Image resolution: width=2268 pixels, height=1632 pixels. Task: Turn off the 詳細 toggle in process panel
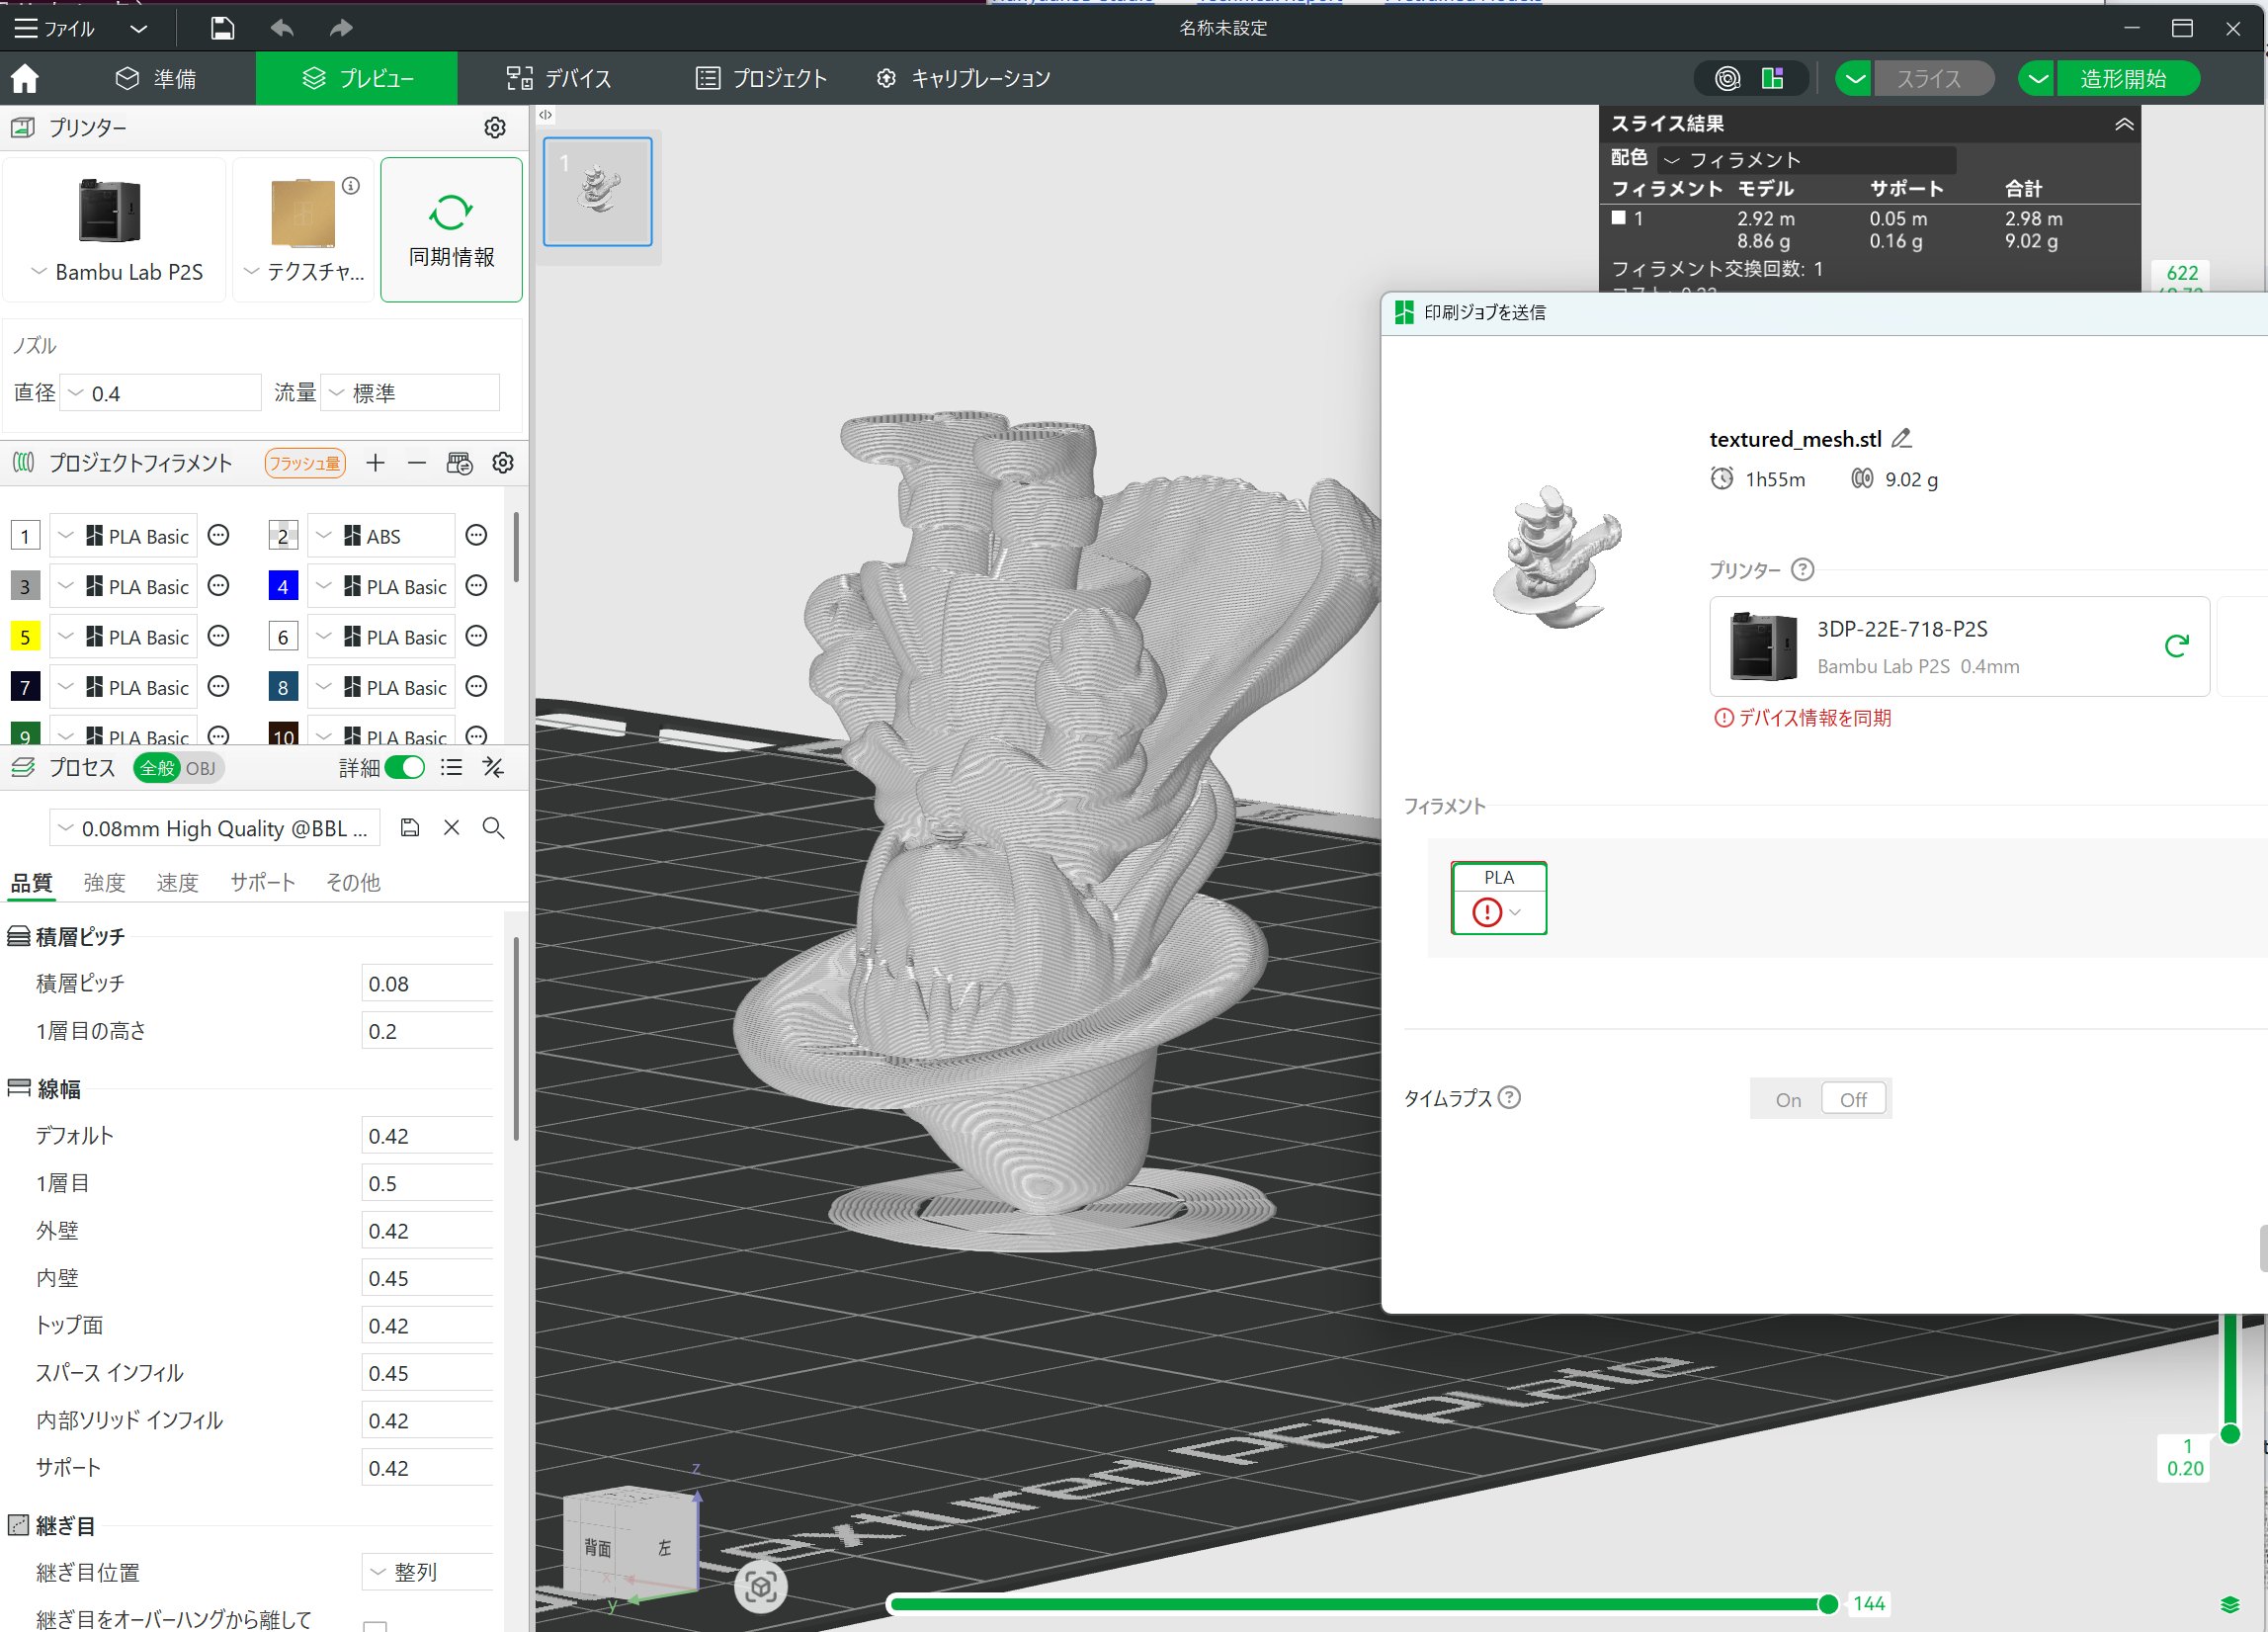(x=408, y=766)
